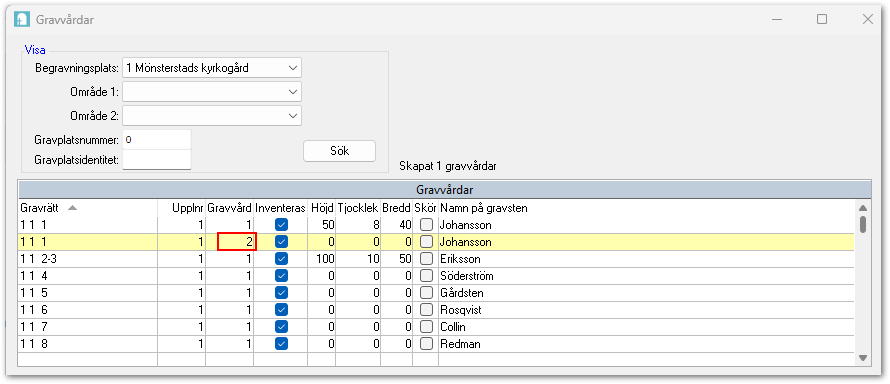Toggle Inventeras checkbox for Rosqvist
890x384 pixels.
281,310
